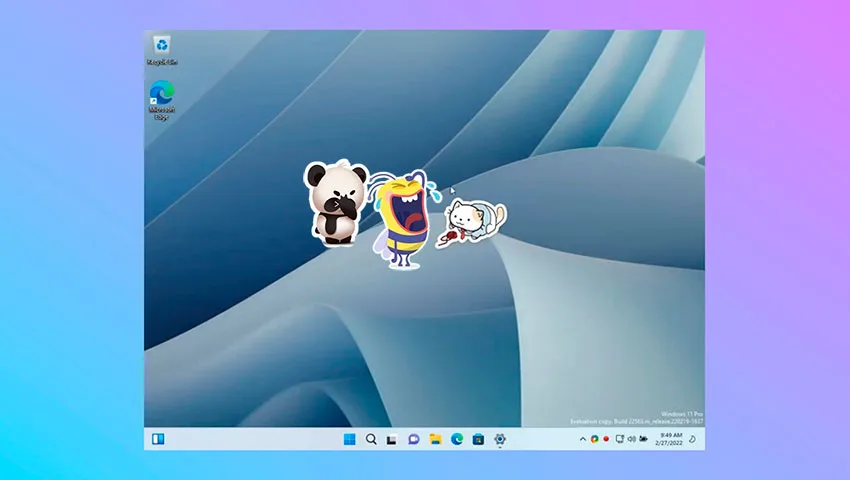Click the red recording dot tray icon
This screenshot has height=480, width=850.
[606, 439]
